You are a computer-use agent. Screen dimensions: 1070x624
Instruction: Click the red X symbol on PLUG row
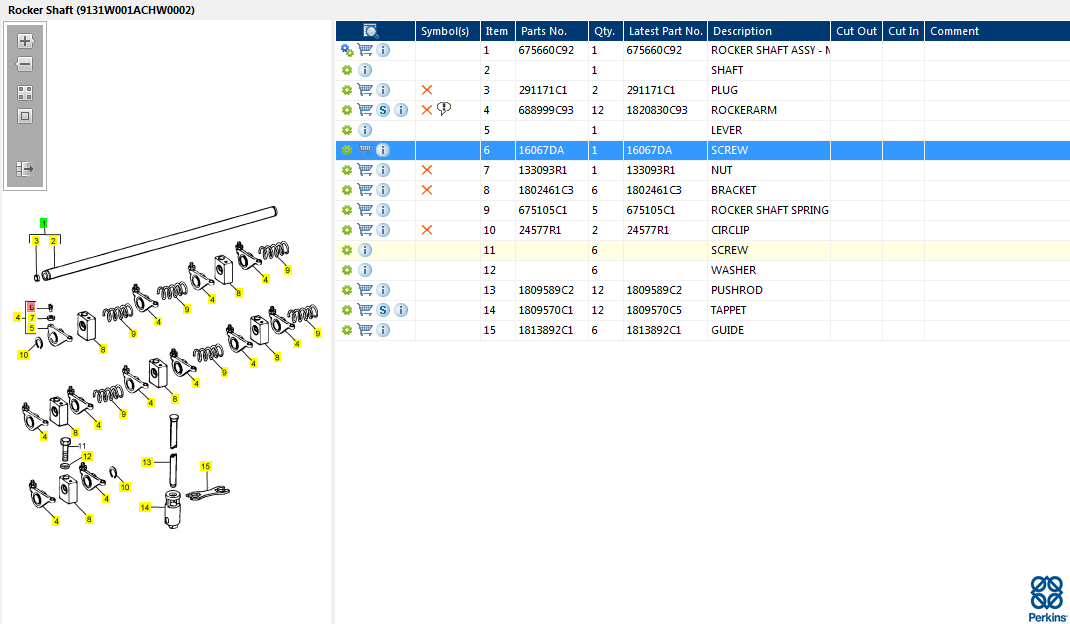tap(427, 89)
